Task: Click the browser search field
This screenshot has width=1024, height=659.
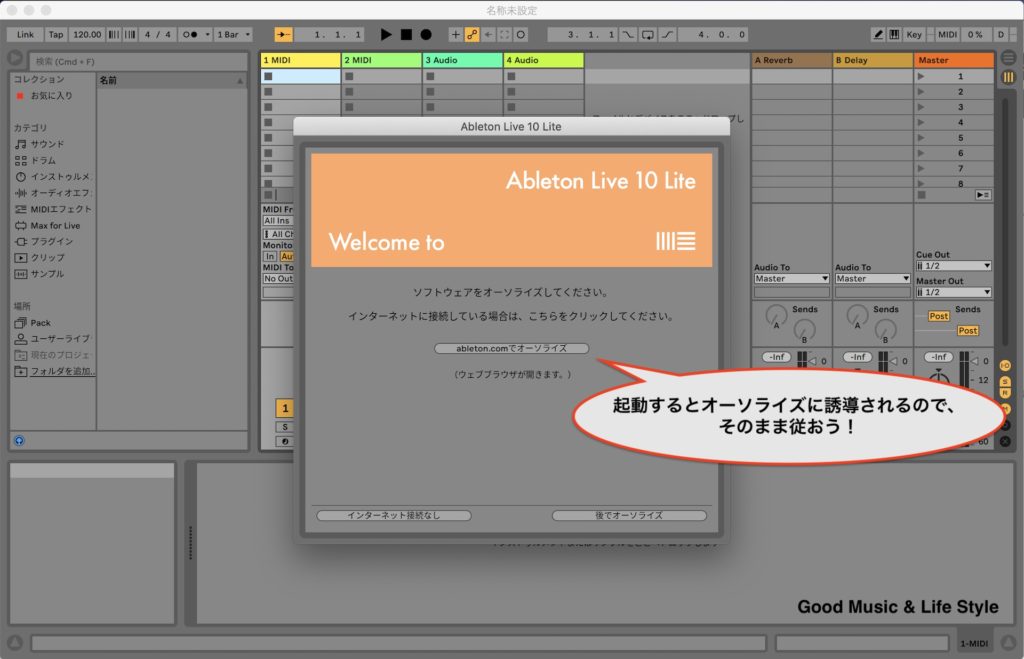Action: [139, 61]
